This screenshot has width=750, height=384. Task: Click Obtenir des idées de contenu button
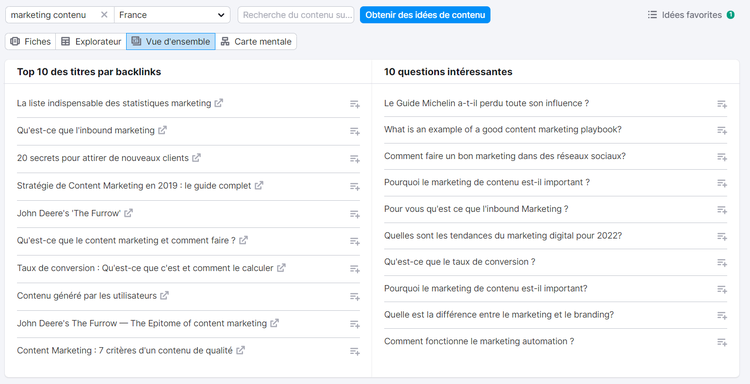pyautogui.click(x=425, y=15)
